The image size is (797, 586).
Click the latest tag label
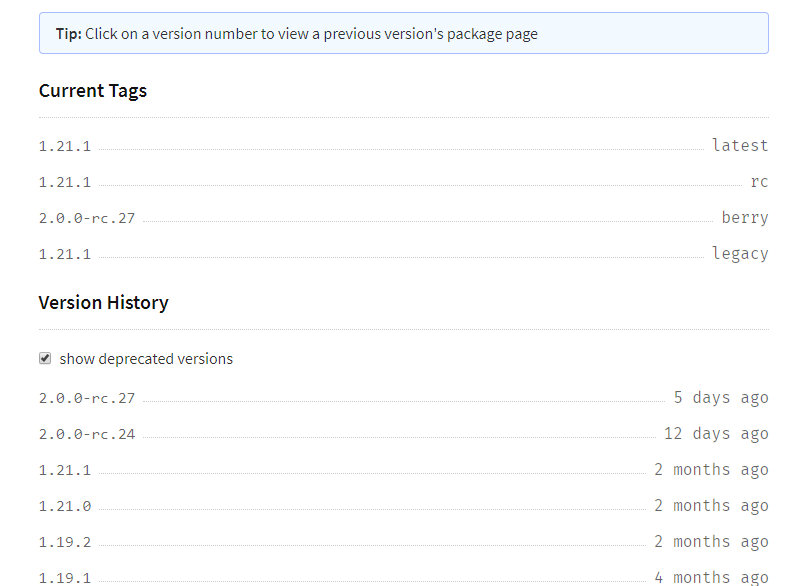[740, 146]
